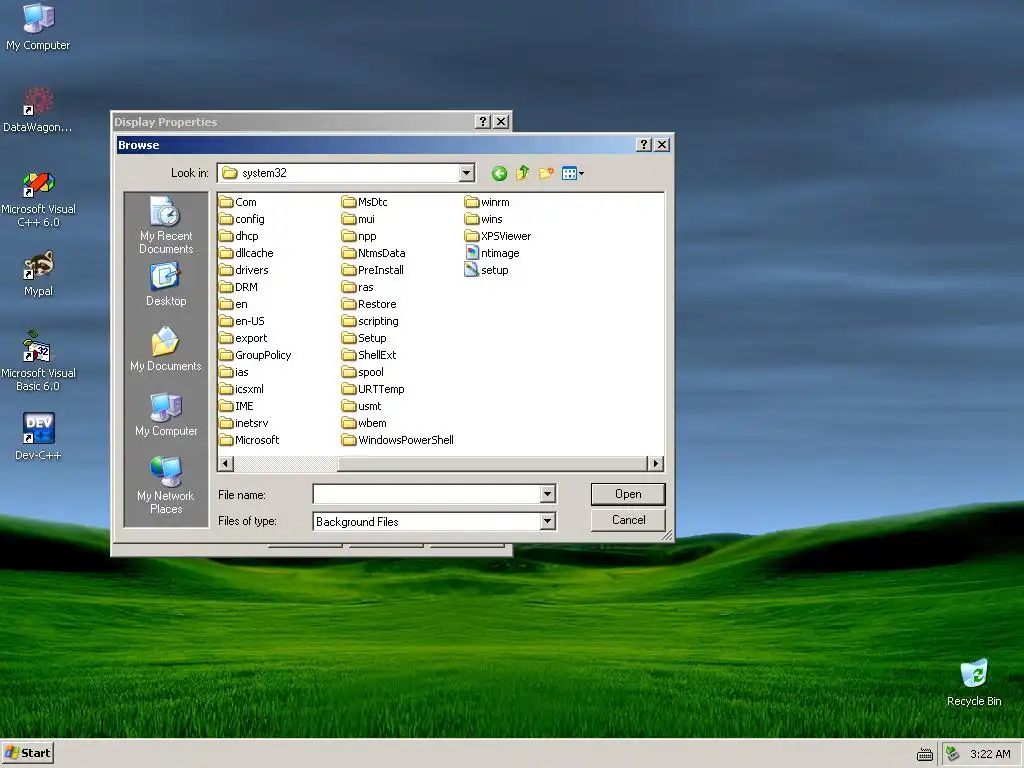Image resolution: width=1024 pixels, height=768 pixels.
Task: Click the 3:22 AM clock
Action: point(990,754)
